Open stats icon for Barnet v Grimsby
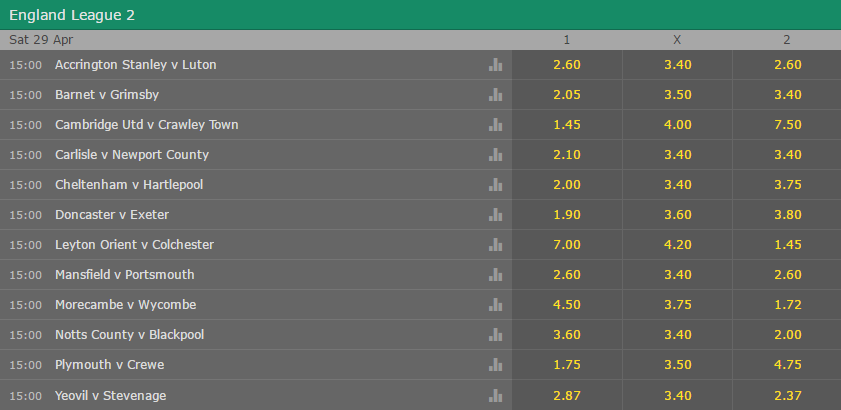Screen dimensions: 841x410 tap(495, 95)
